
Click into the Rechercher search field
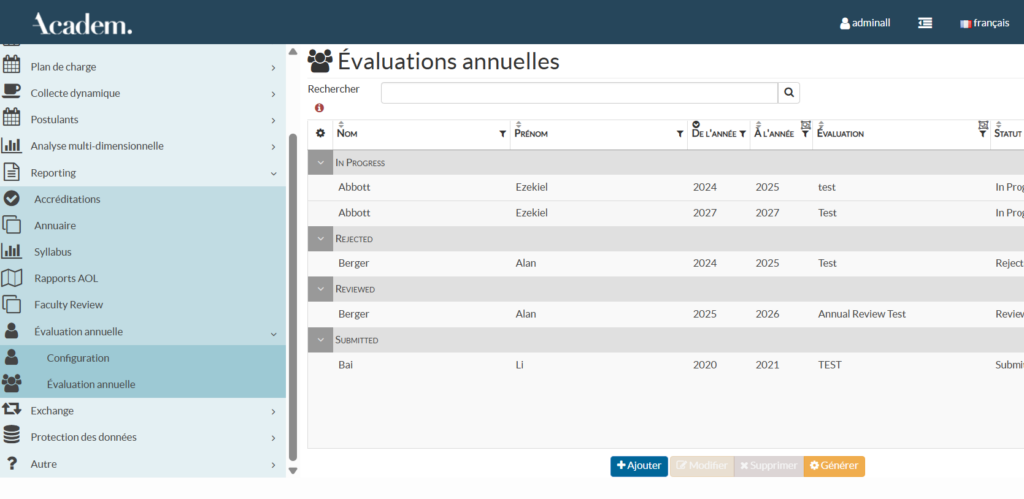click(x=579, y=93)
